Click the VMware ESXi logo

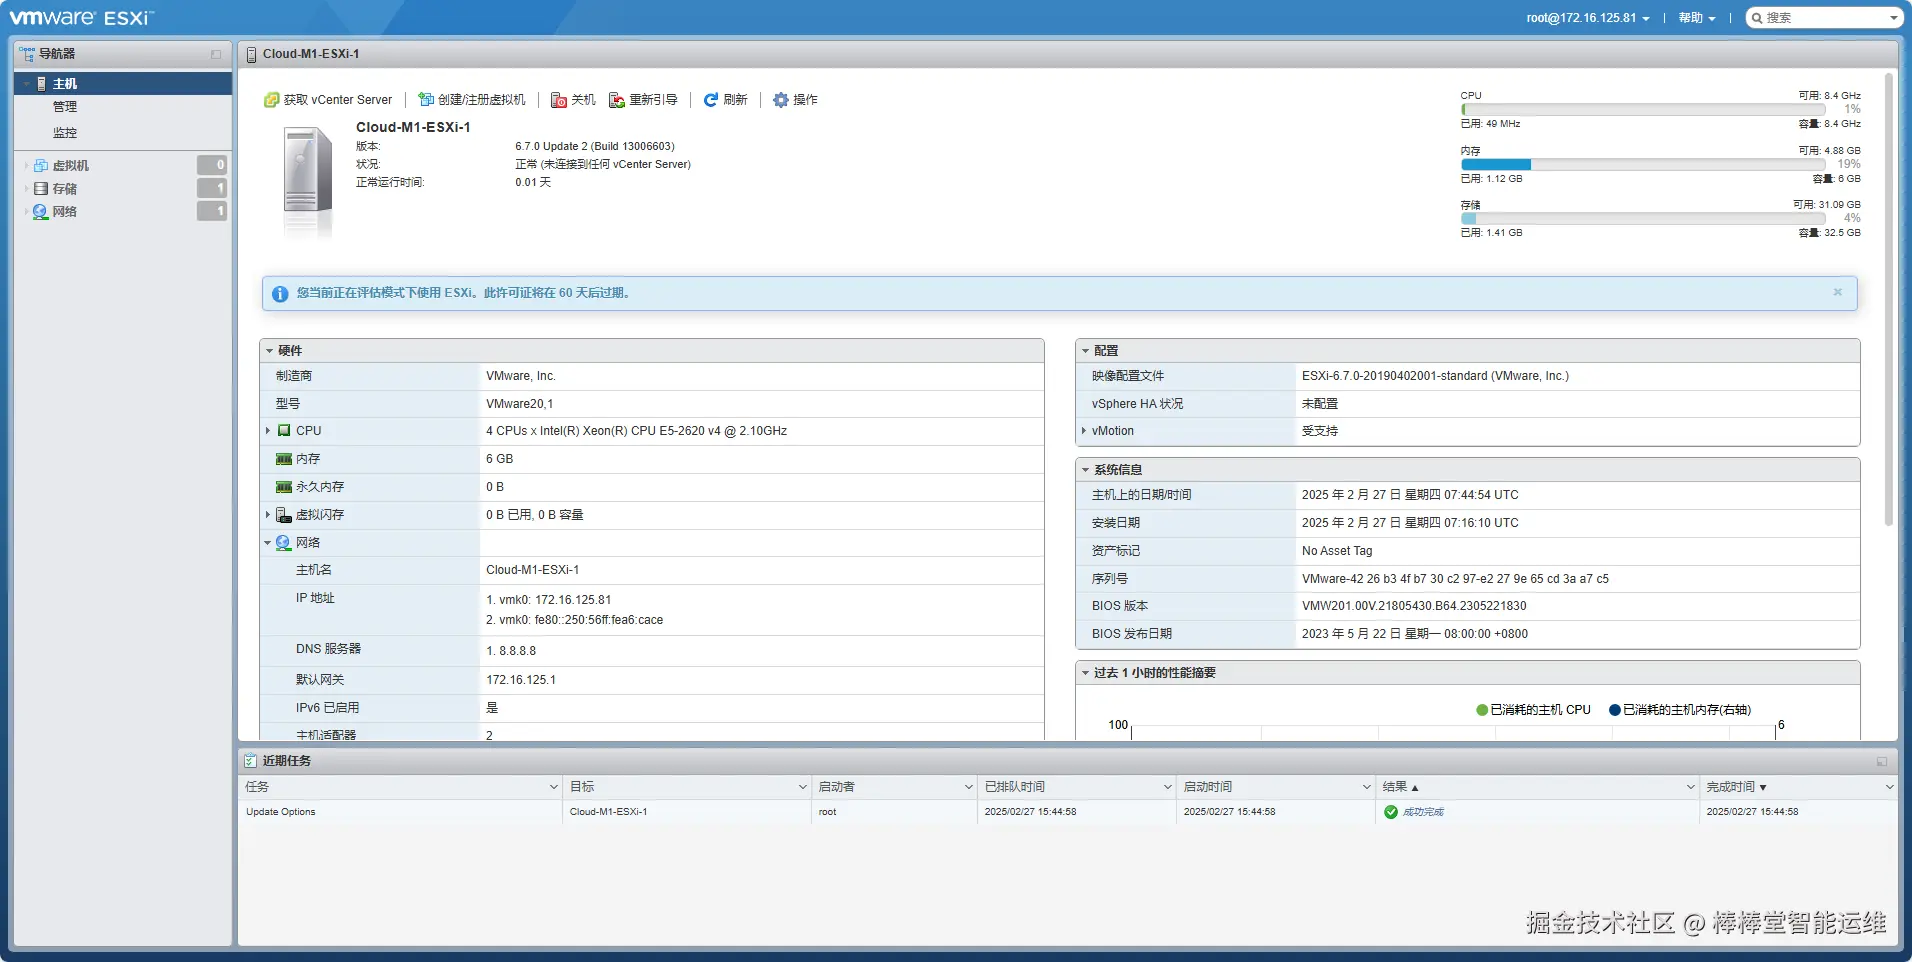click(80, 18)
